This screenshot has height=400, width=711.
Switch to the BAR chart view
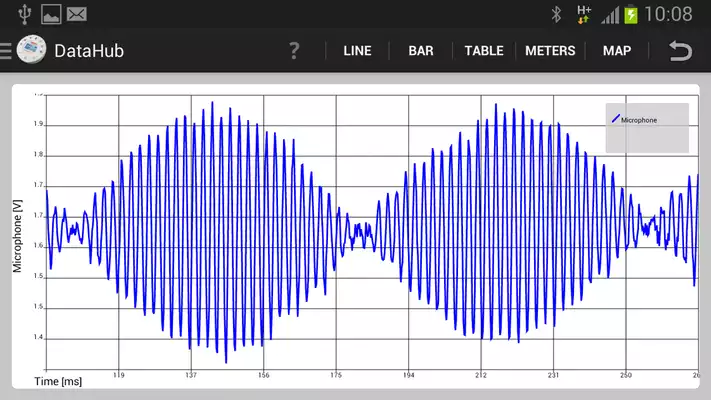[x=421, y=51]
